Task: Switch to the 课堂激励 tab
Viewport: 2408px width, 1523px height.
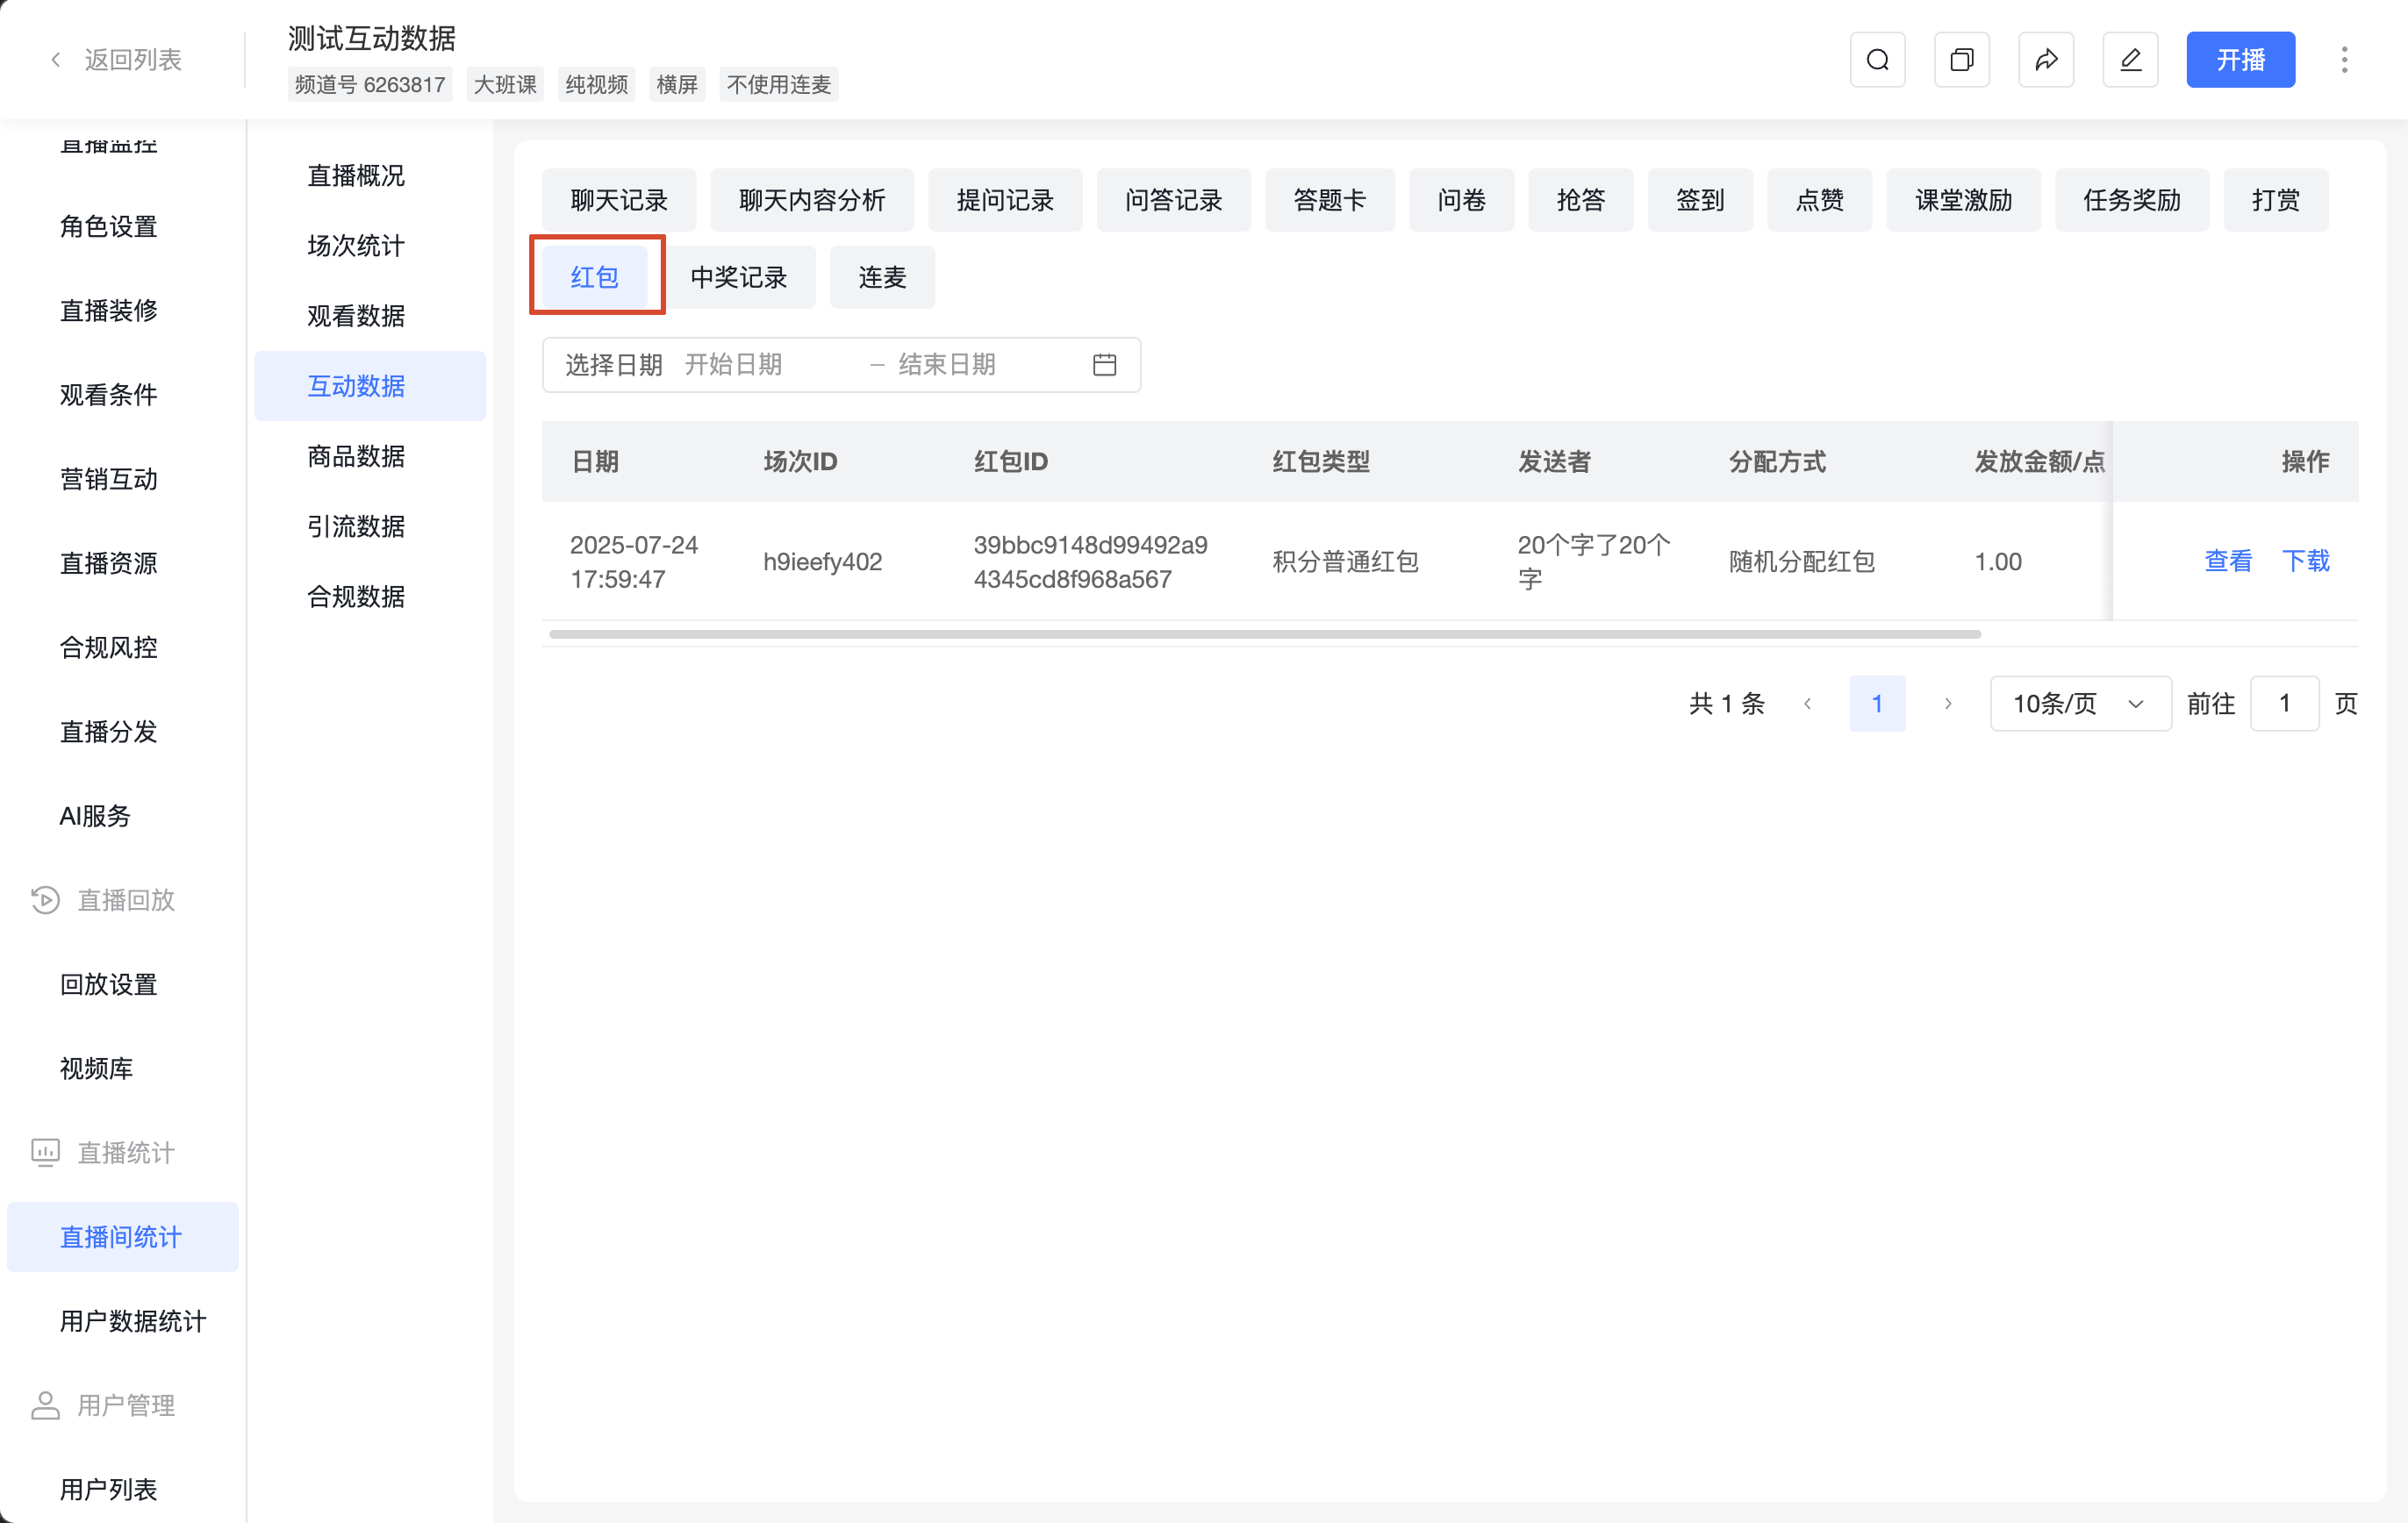Action: tap(1963, 200)
